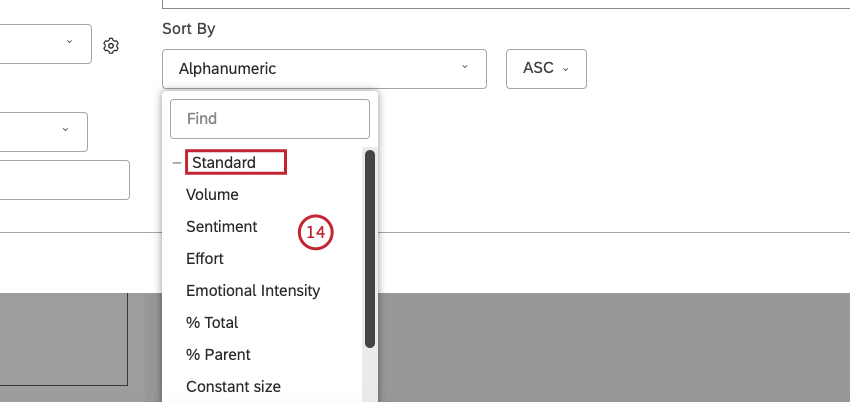The width and height of the screenshot is (850, 402).
Task: Click the Sort By label
Action: pos(188,29)
